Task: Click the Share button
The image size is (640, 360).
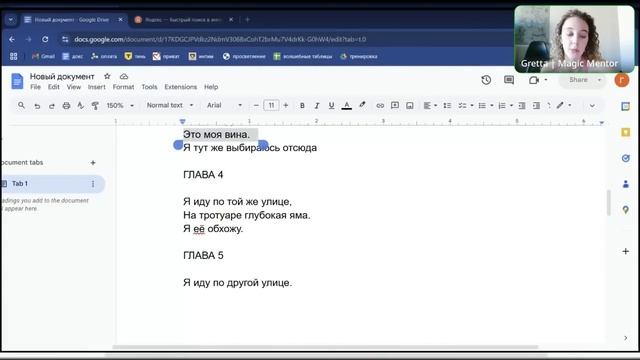Action: point(578,80)
